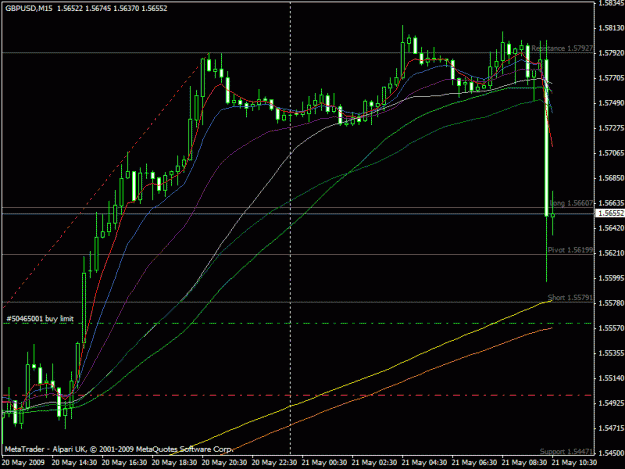The height and width of the screenshot is (469, 625).
Task: Click the 'Short 1.55791' level label
Action: tap(570, 297)
